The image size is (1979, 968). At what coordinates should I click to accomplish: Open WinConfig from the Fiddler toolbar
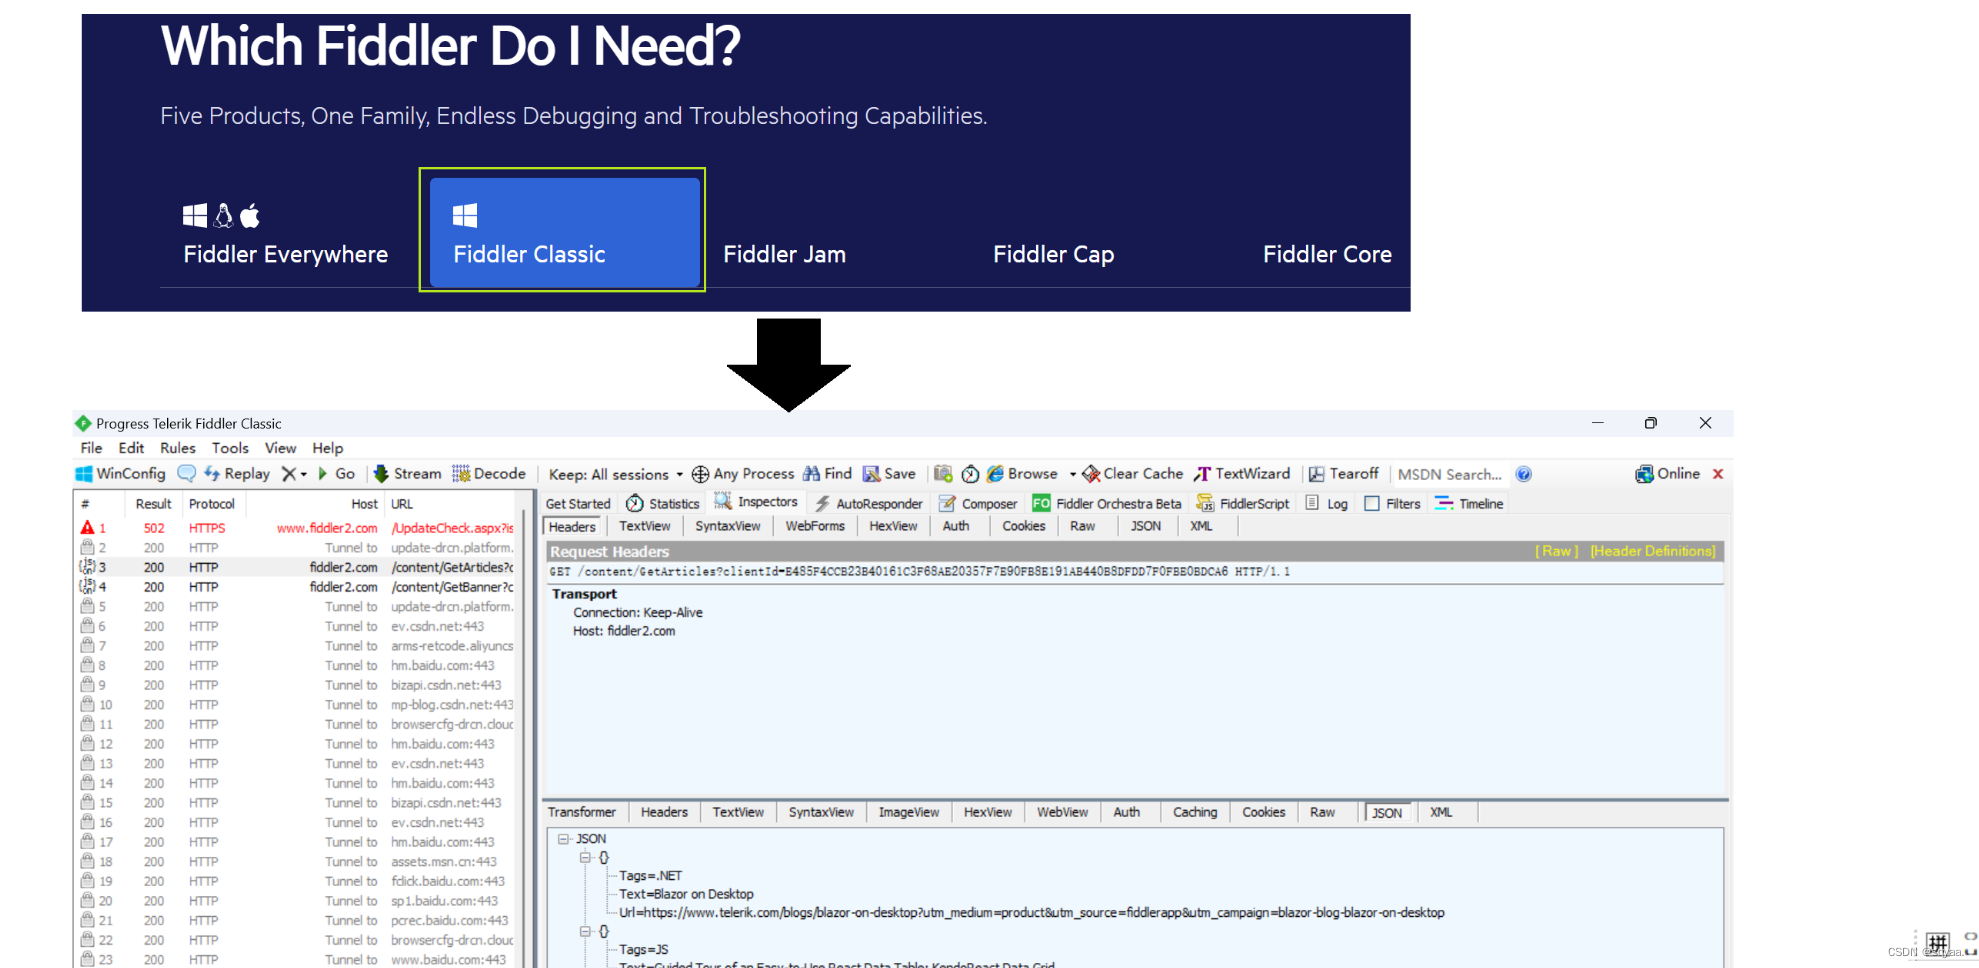[120, 474]
